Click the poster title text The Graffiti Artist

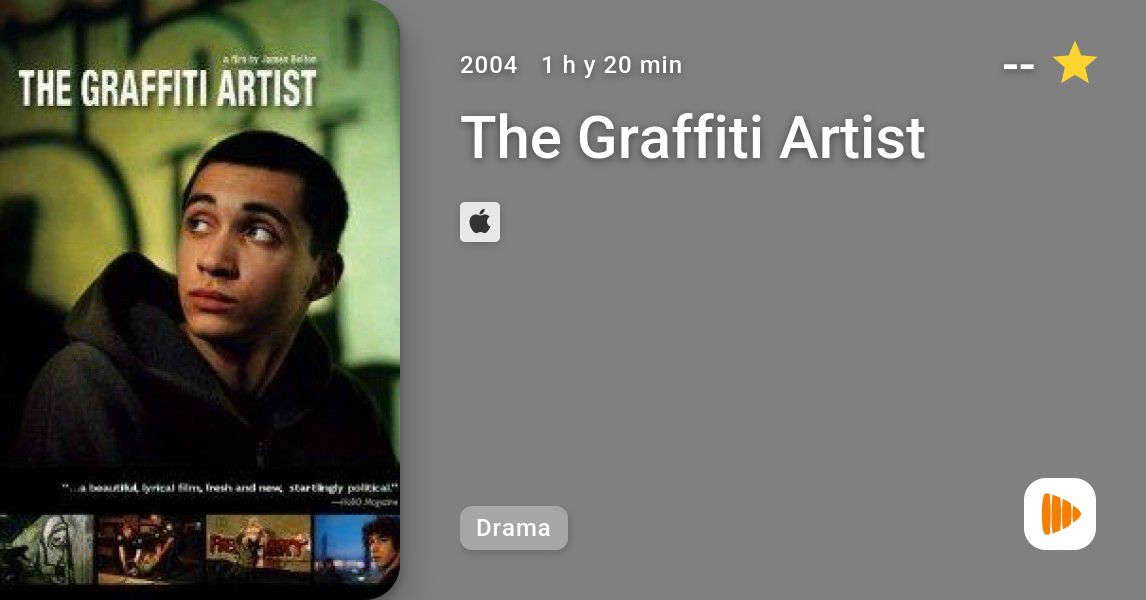tap(167, 88)
